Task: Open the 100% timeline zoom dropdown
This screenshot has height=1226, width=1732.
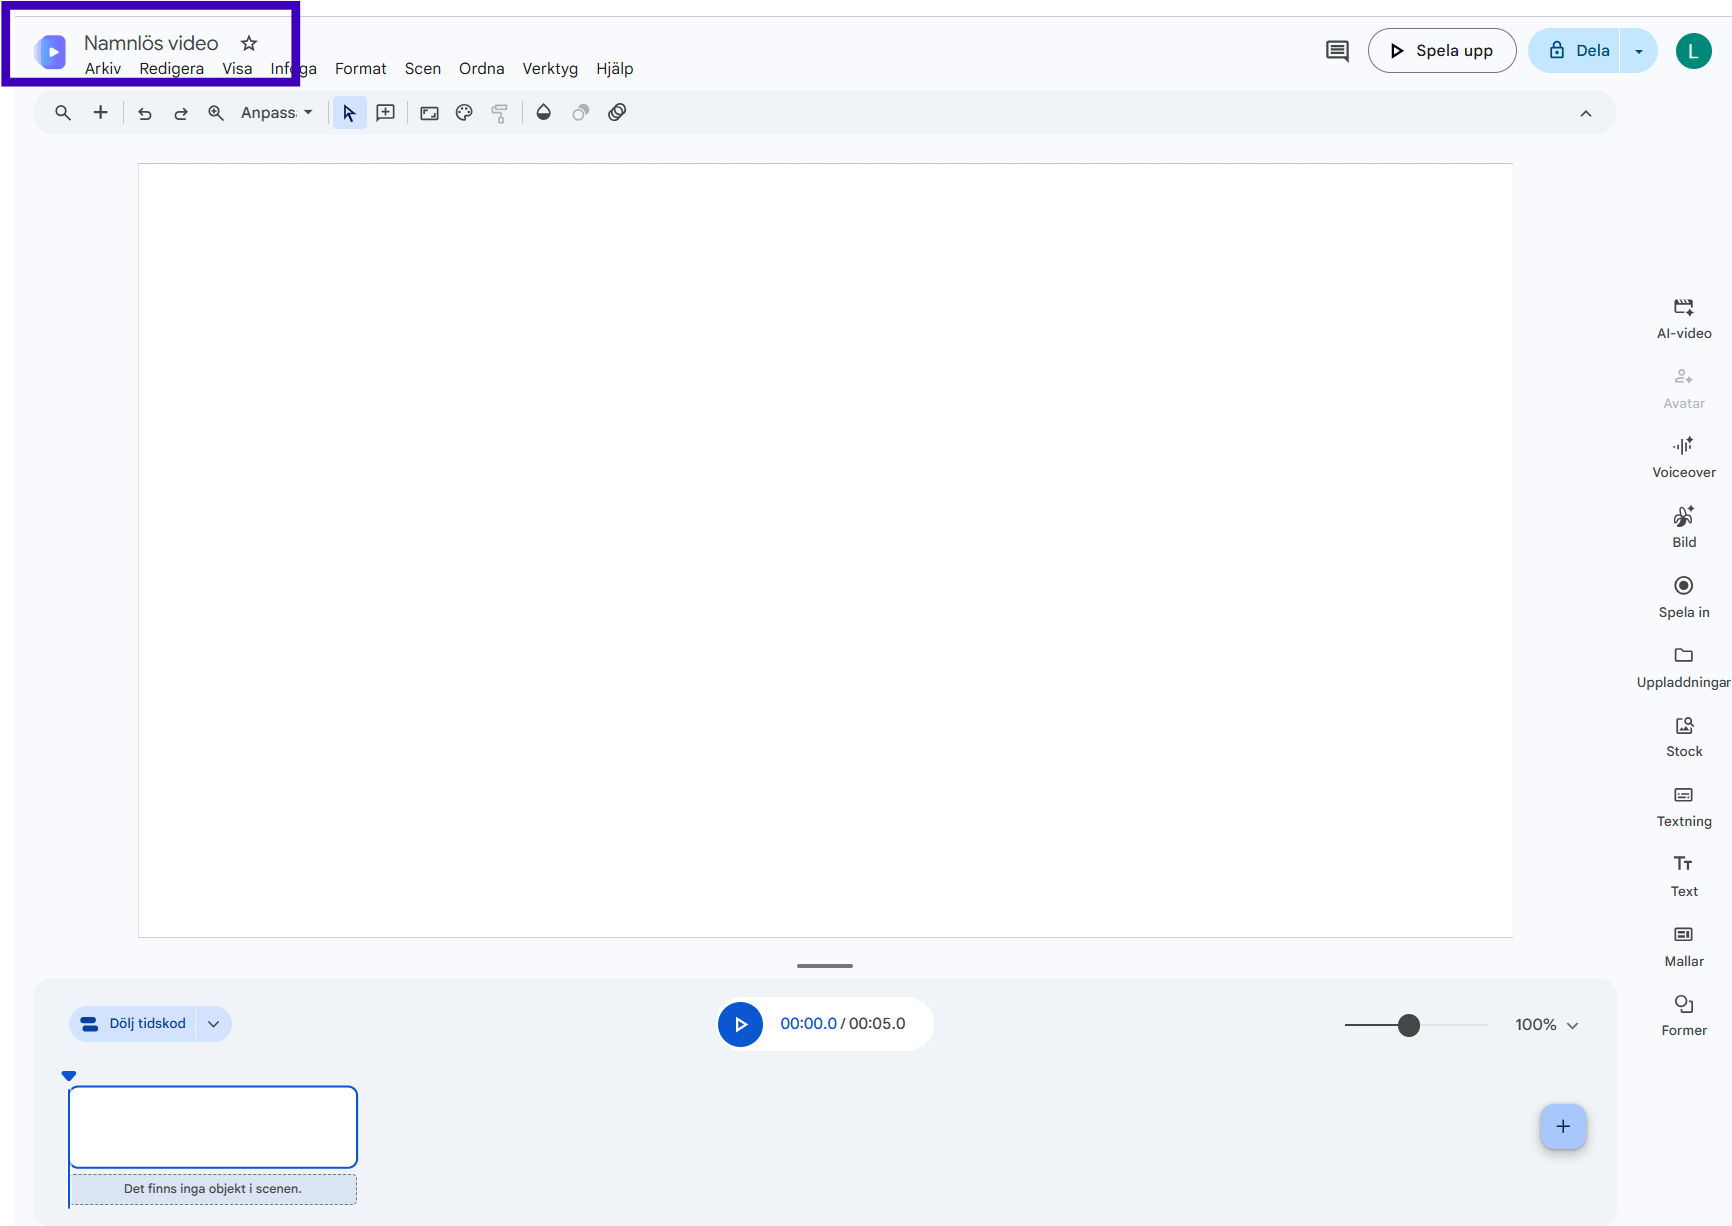Action: (1547, 1025)
